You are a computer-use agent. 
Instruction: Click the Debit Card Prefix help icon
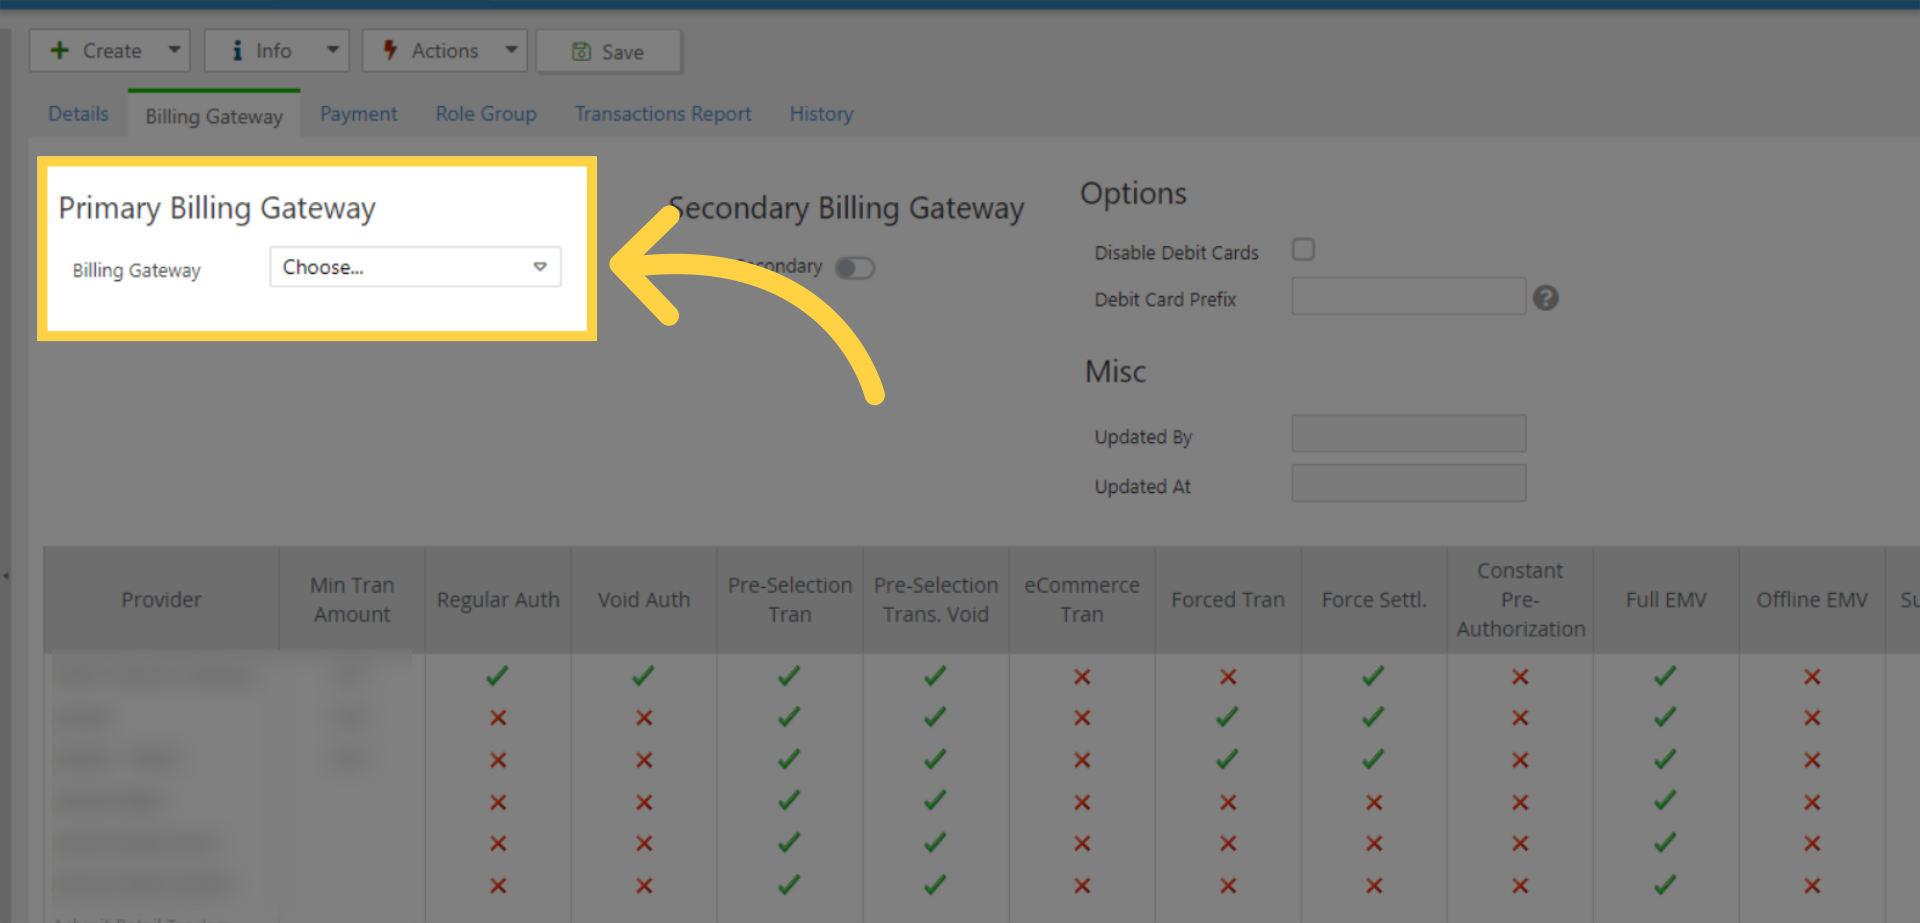pyautogui.click(x=1546, y=298)
